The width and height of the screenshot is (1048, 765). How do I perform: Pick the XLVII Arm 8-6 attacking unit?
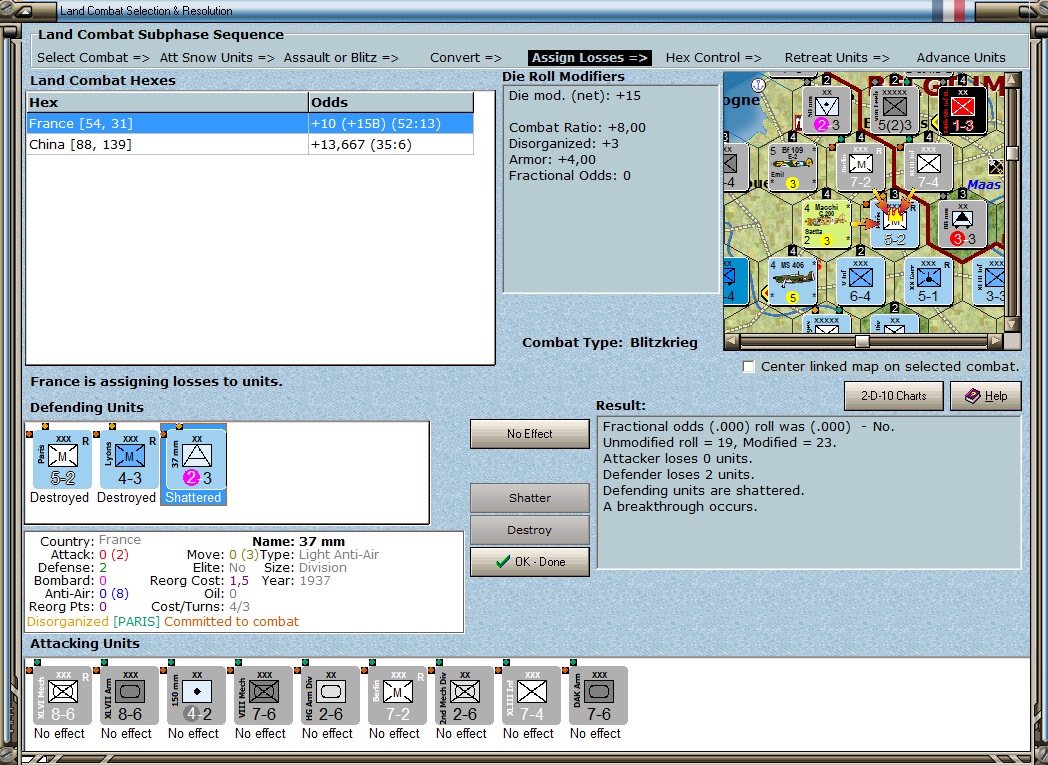(x=129, y=696)
